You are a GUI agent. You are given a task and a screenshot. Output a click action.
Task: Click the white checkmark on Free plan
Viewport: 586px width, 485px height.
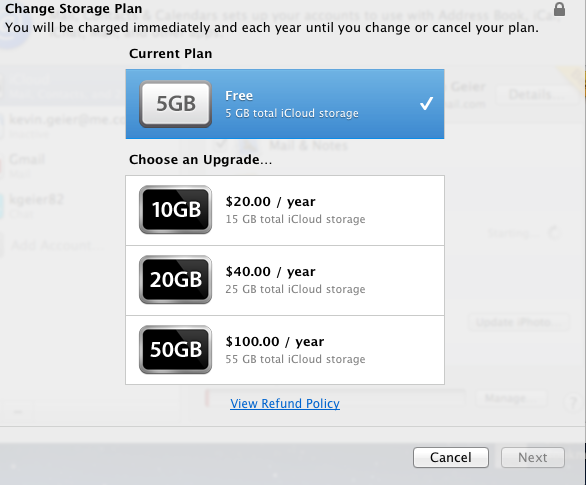pos(426,103)
